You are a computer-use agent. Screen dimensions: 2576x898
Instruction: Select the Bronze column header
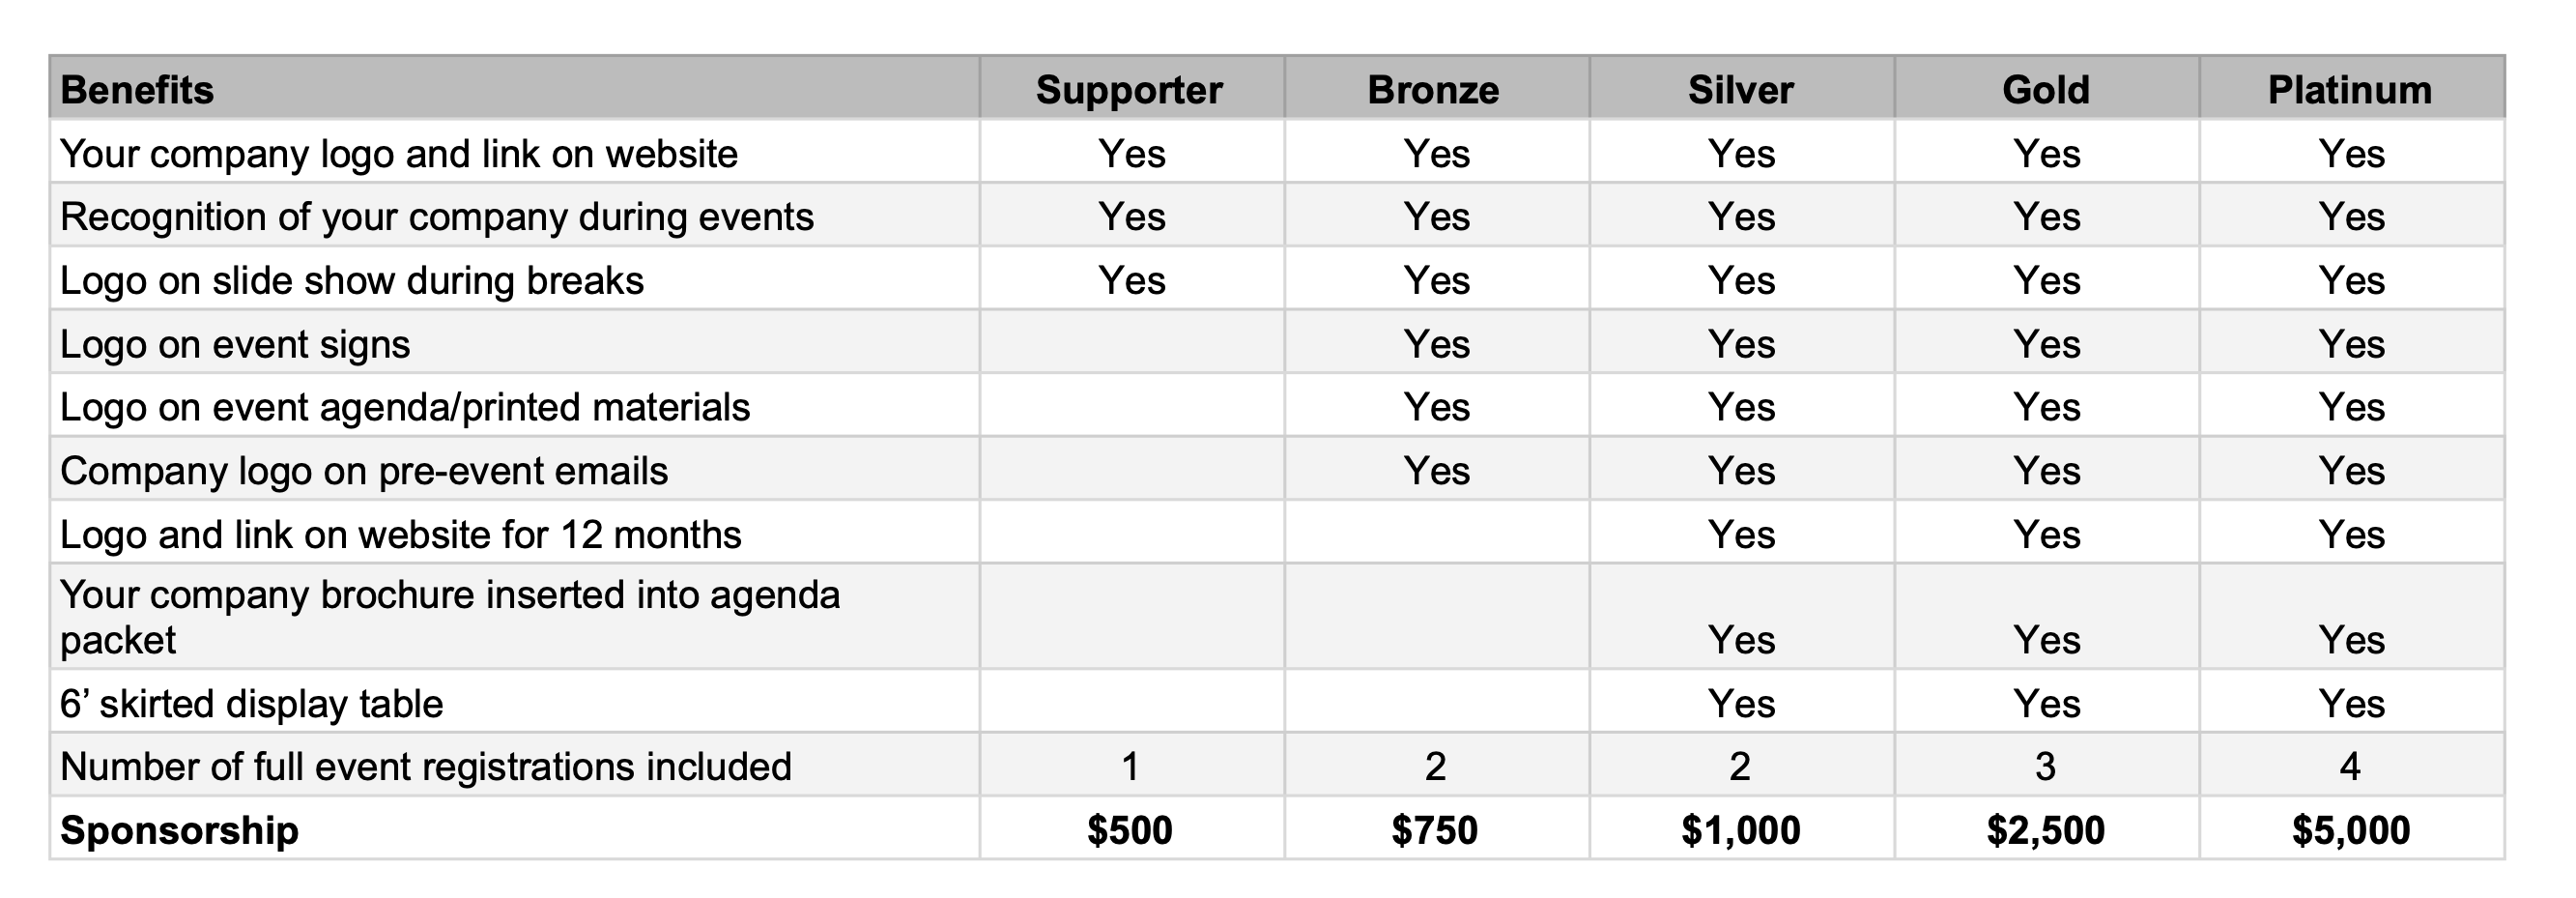[1433, 90]
